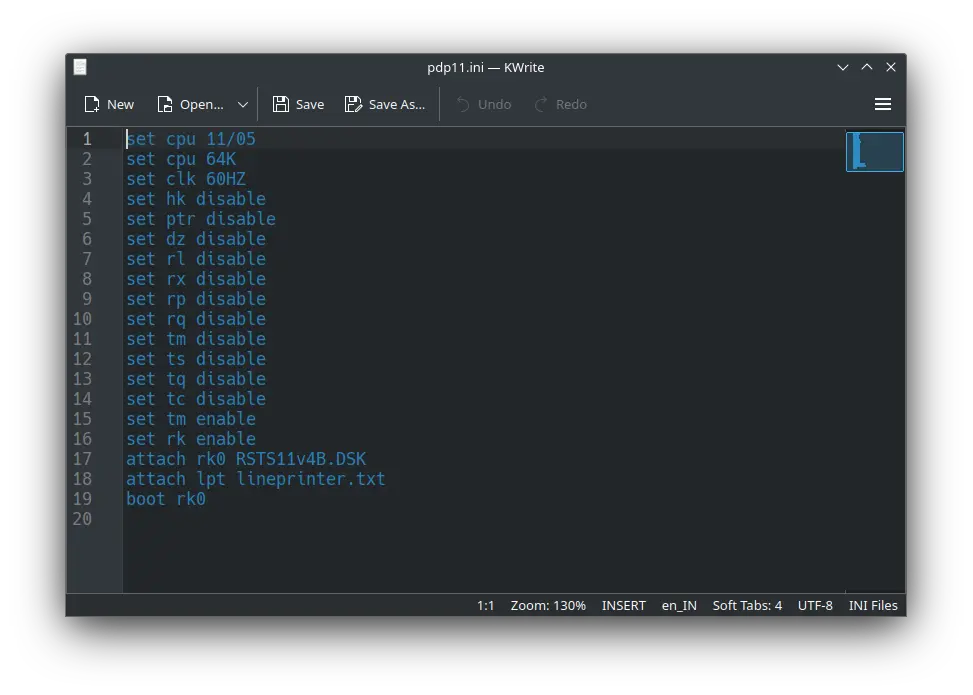Place cursor on 'boot rk0' line
Viewport: 973px width, 695px height.
166,499
